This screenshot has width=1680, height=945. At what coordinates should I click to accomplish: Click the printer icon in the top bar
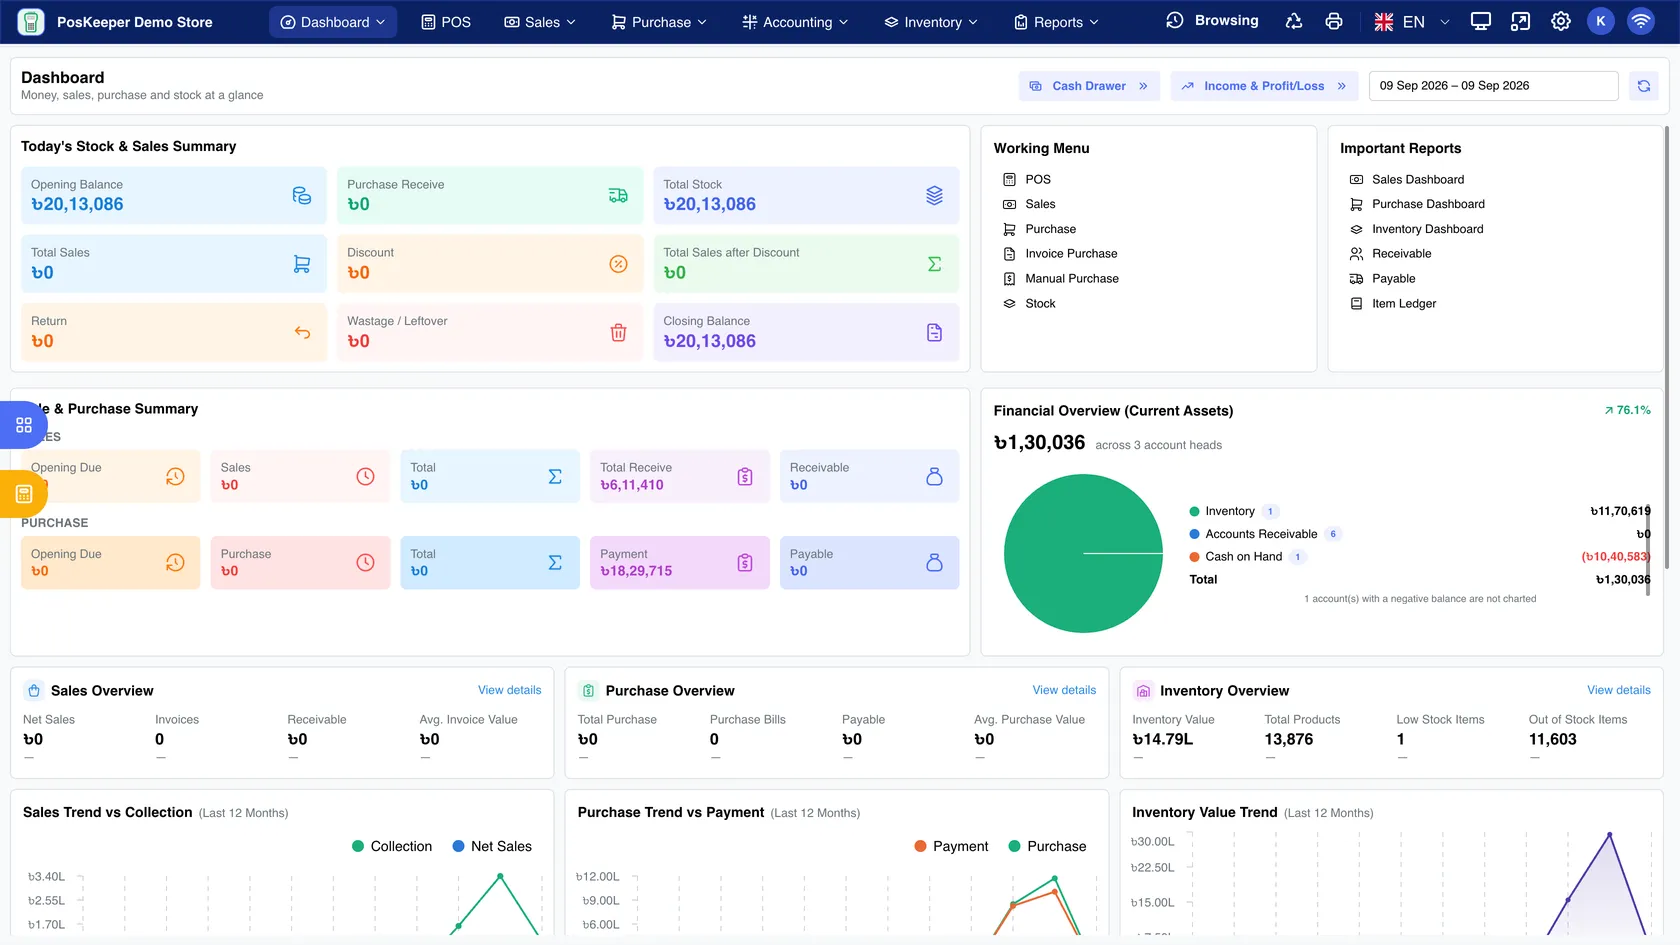(x=1334, y=22)
